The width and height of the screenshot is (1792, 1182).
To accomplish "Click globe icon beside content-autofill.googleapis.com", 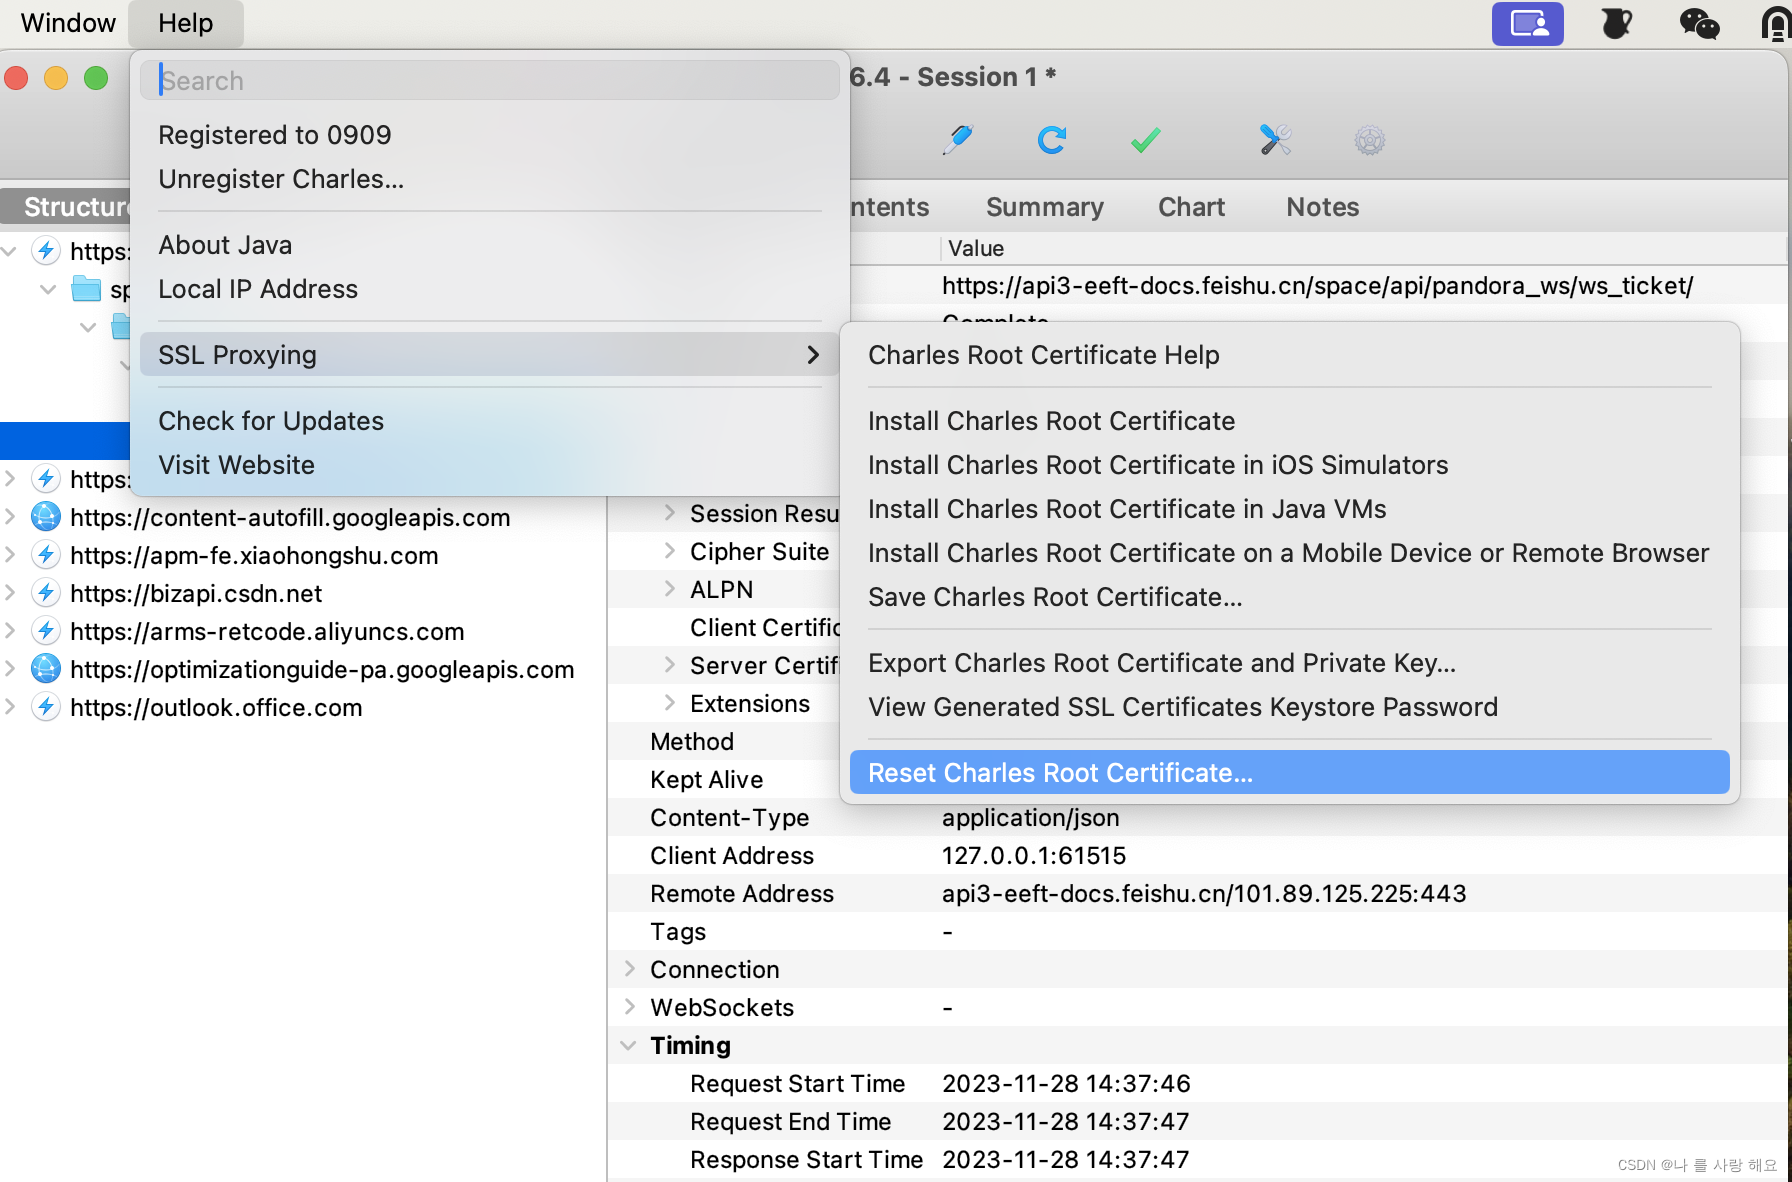I will (46, 517).
